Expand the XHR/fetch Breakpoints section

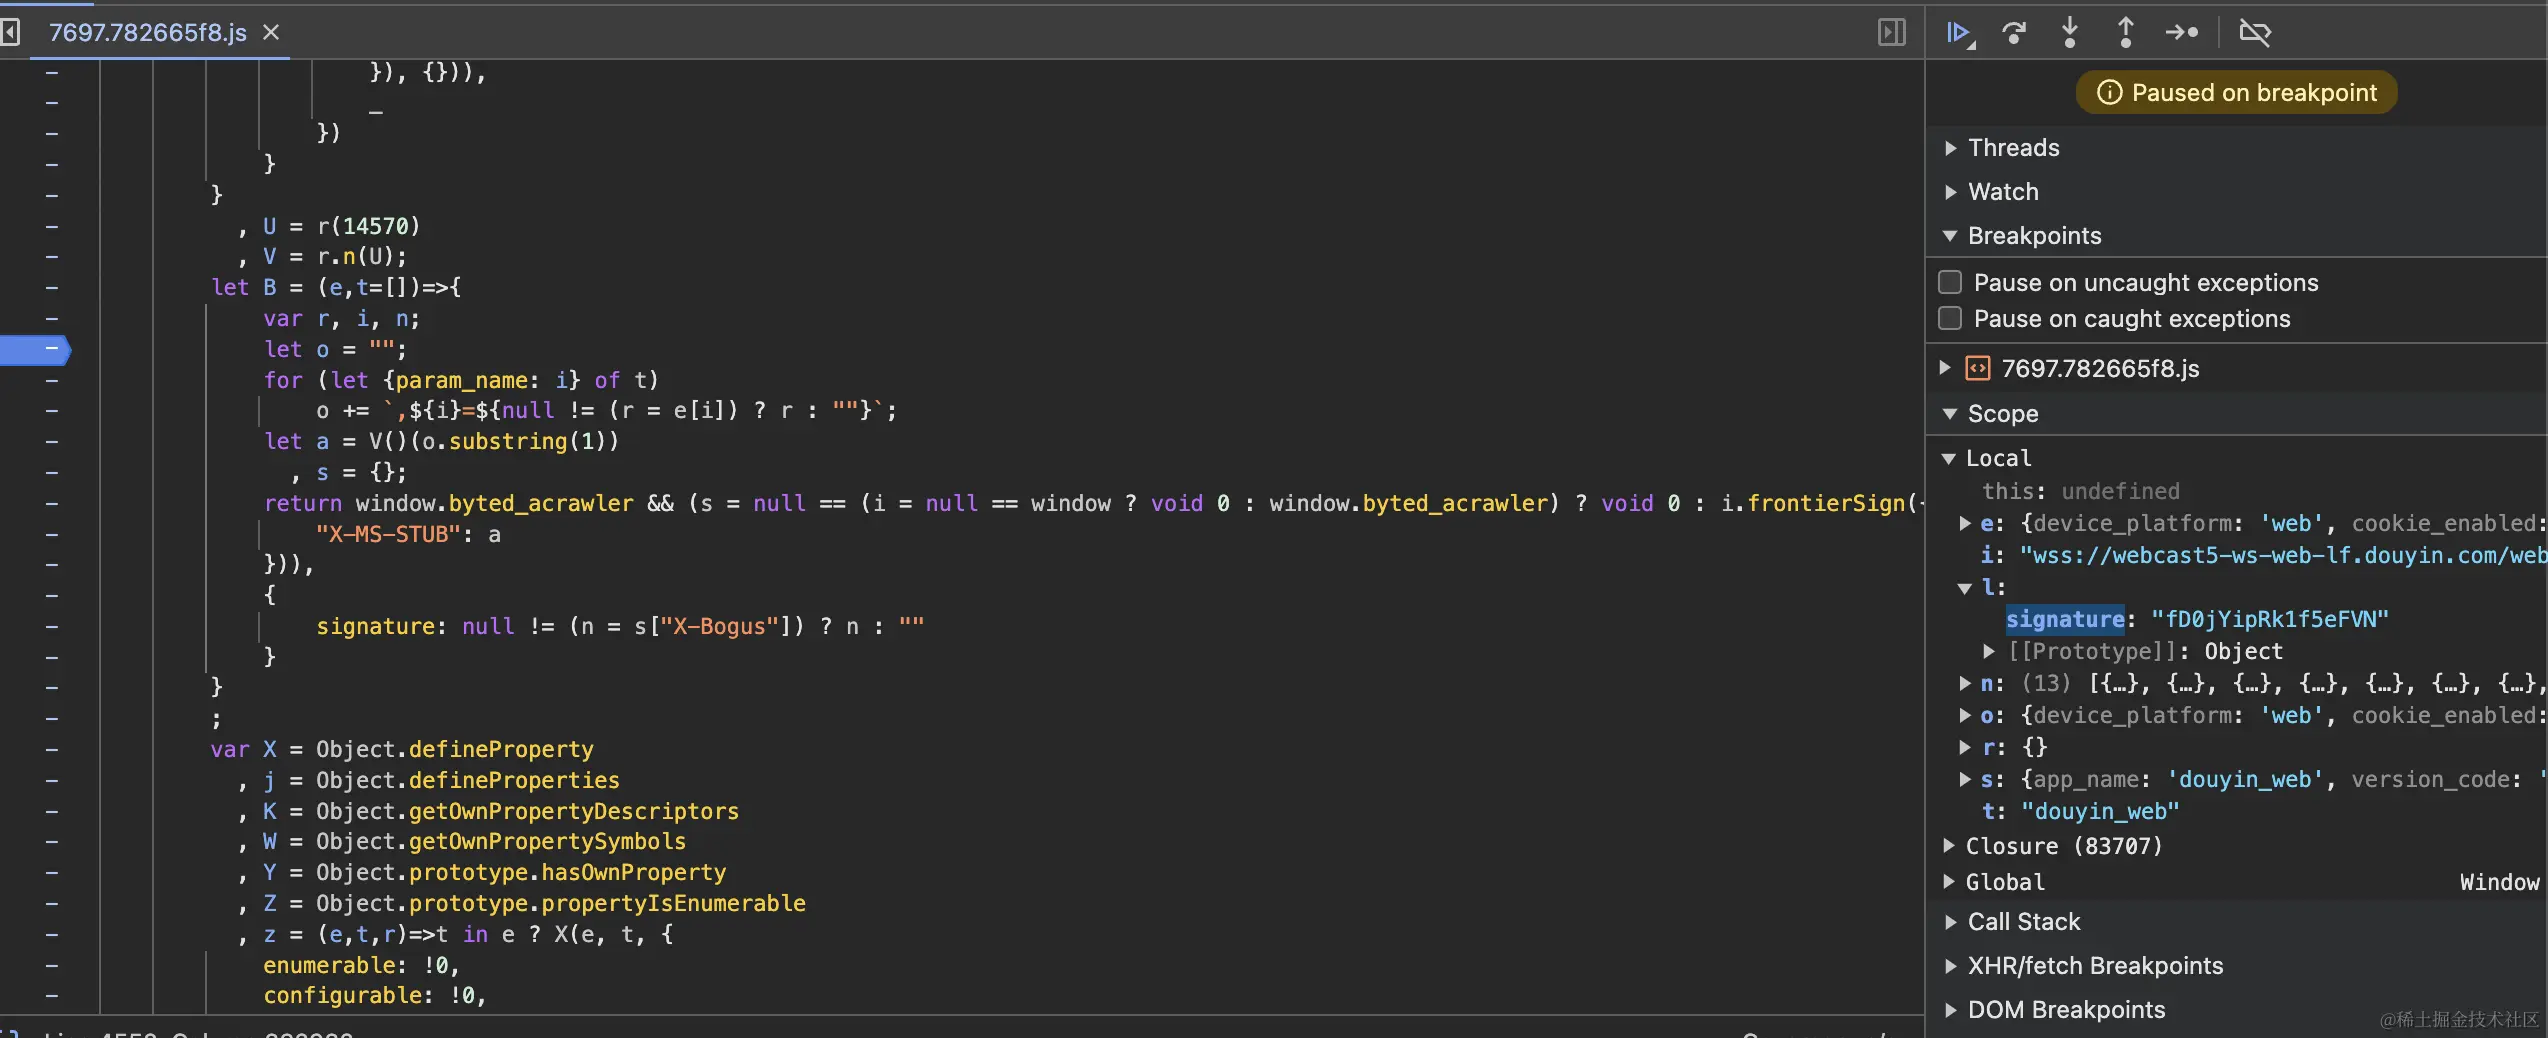1951,966
